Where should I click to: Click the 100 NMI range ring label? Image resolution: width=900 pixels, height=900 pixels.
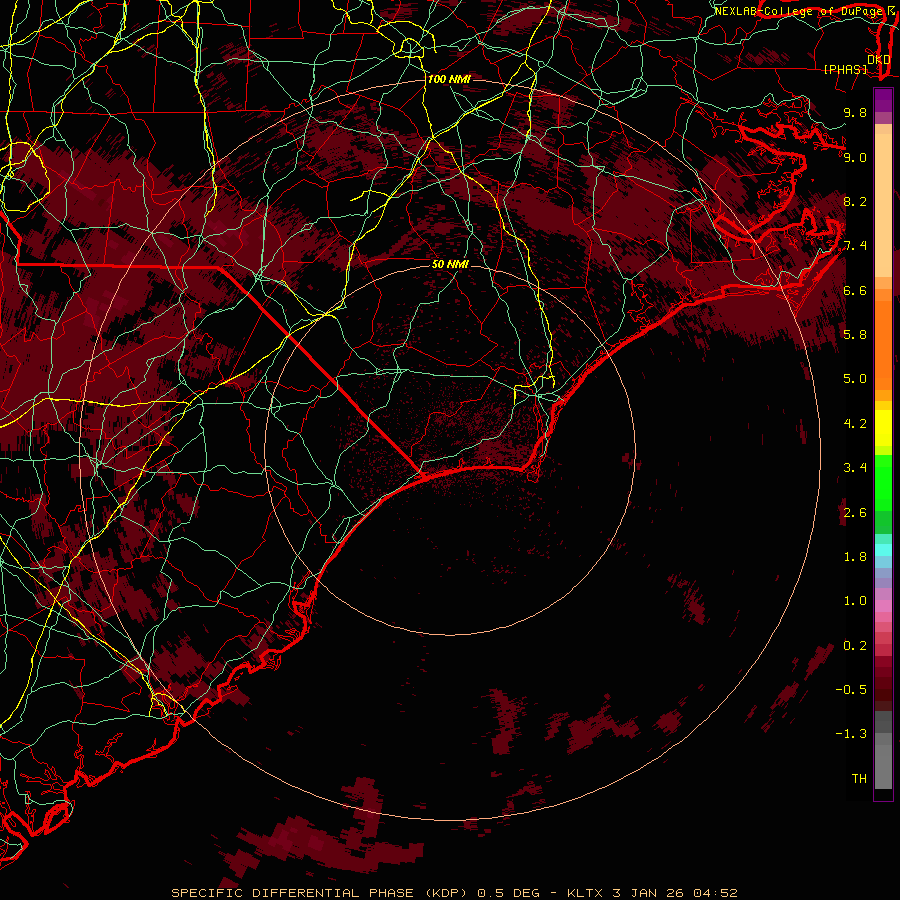449,79
